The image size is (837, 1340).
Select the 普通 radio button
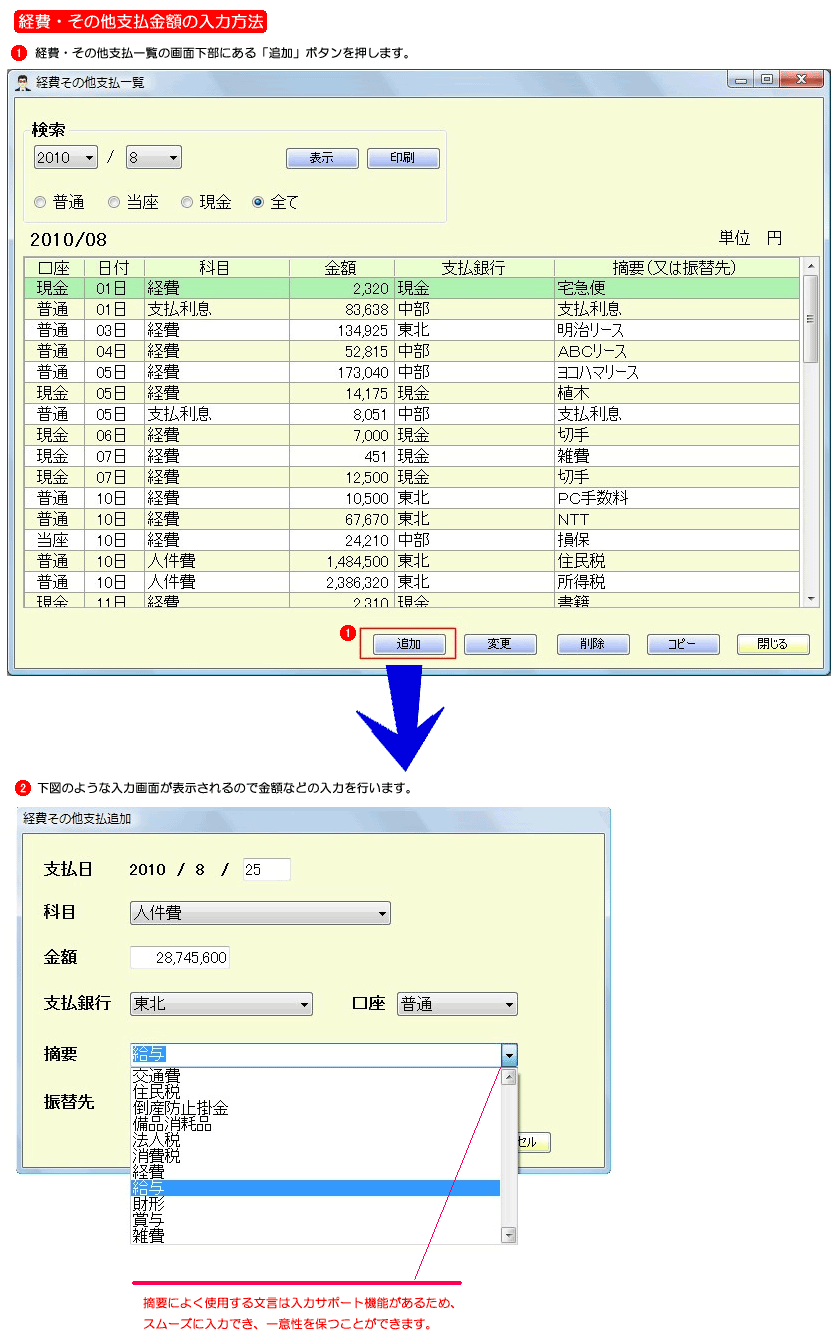click(x=40, y=202)
